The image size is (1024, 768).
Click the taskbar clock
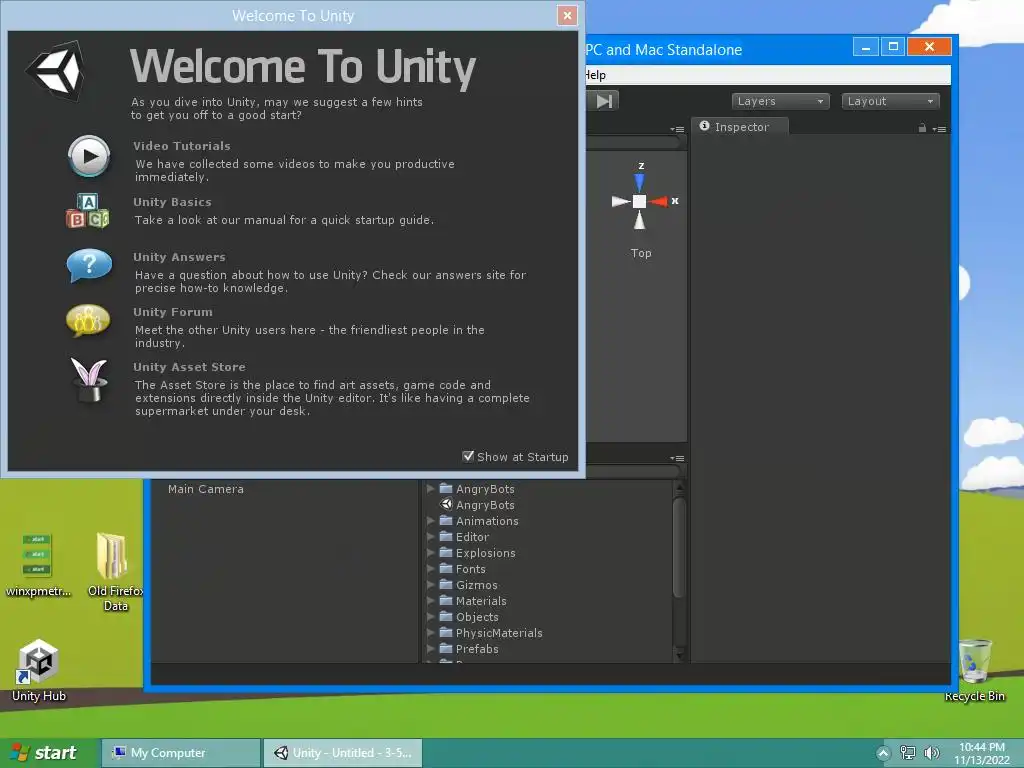point(982,753)
